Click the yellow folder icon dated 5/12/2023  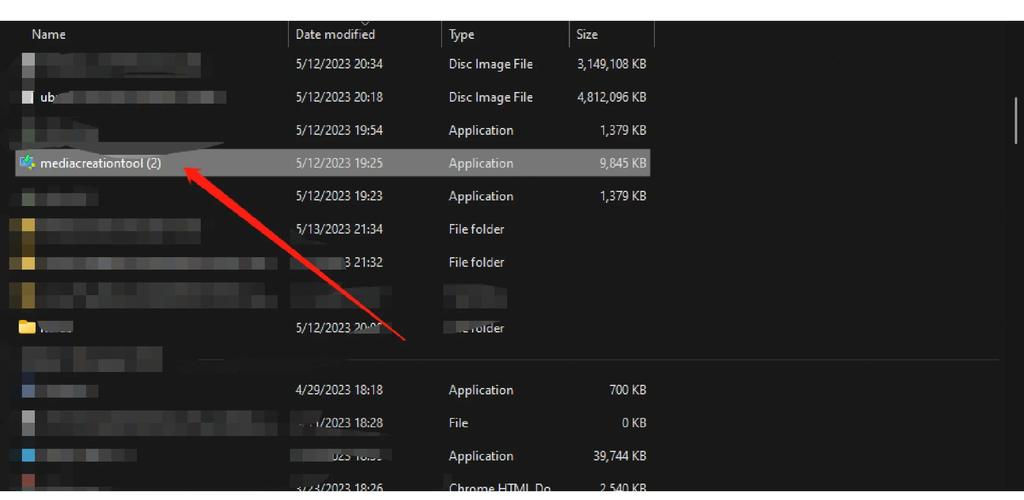point(27,327)
